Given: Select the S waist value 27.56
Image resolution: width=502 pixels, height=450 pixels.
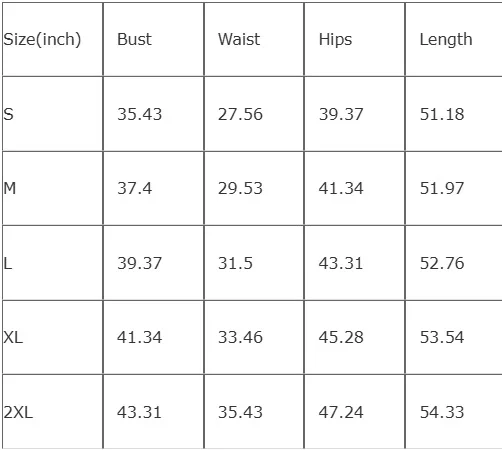Looking at the screenshot, I should pos(240,114).
